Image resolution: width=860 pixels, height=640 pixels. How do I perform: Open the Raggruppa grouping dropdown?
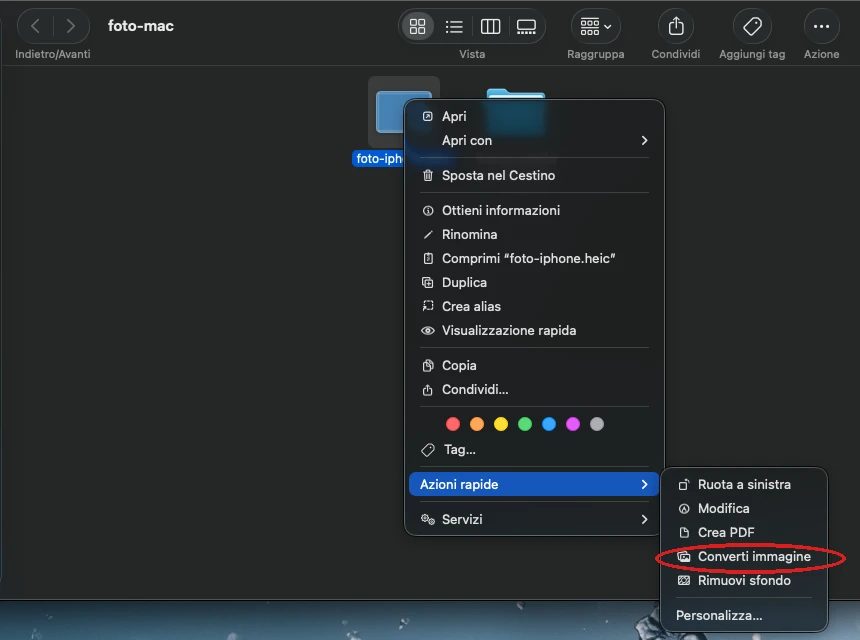coord(596,26)
